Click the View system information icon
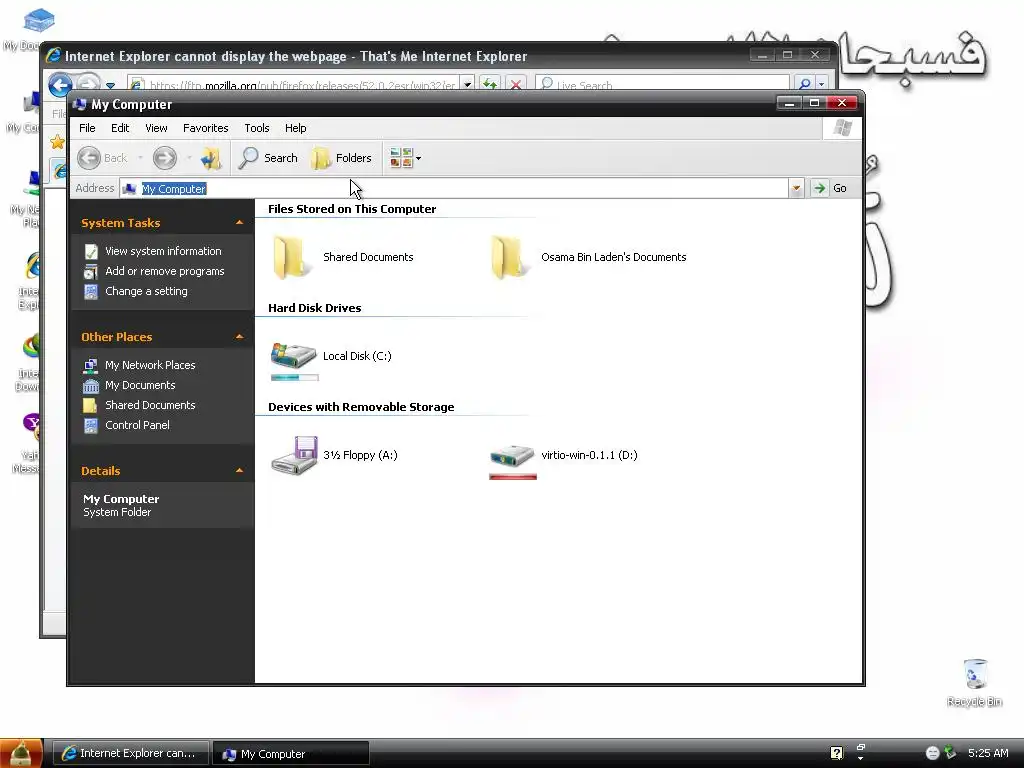This screenshot has height=768, width=1024. point(91,251)
